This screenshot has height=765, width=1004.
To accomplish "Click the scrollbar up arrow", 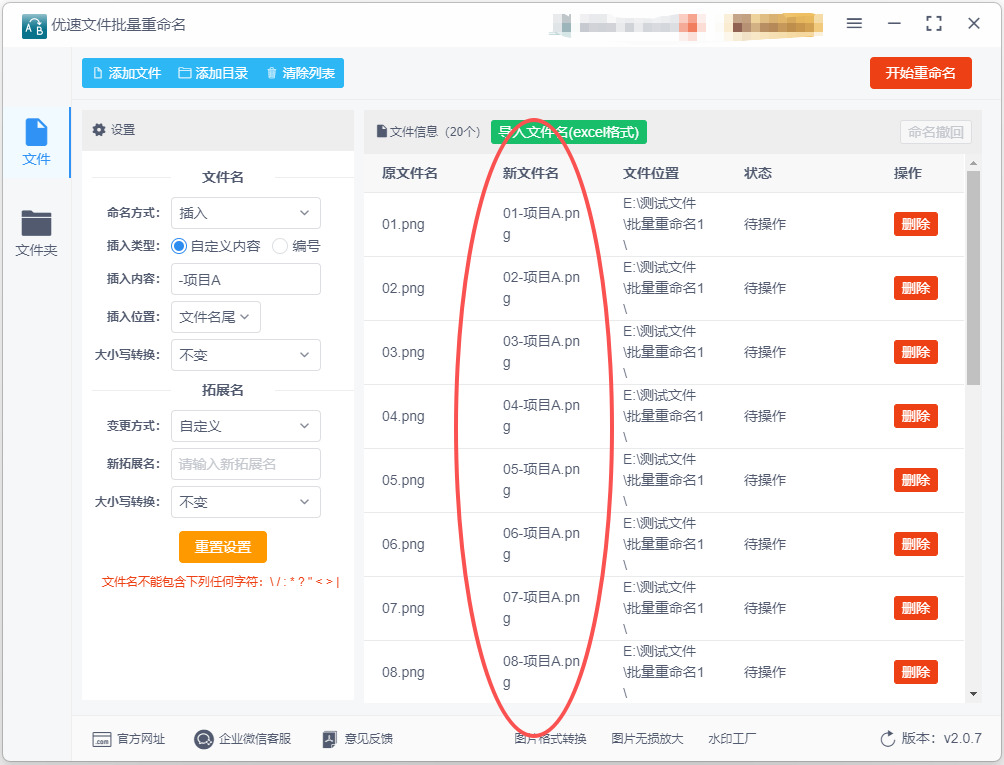I will 973,164.
